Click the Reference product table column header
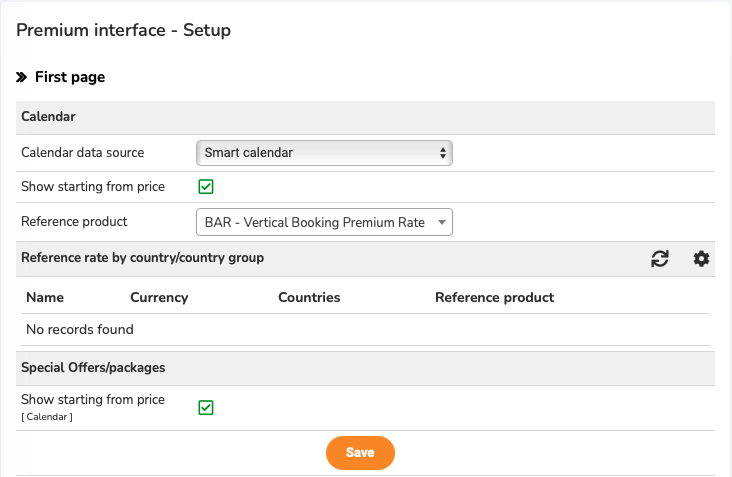 [x=494, y=297]
